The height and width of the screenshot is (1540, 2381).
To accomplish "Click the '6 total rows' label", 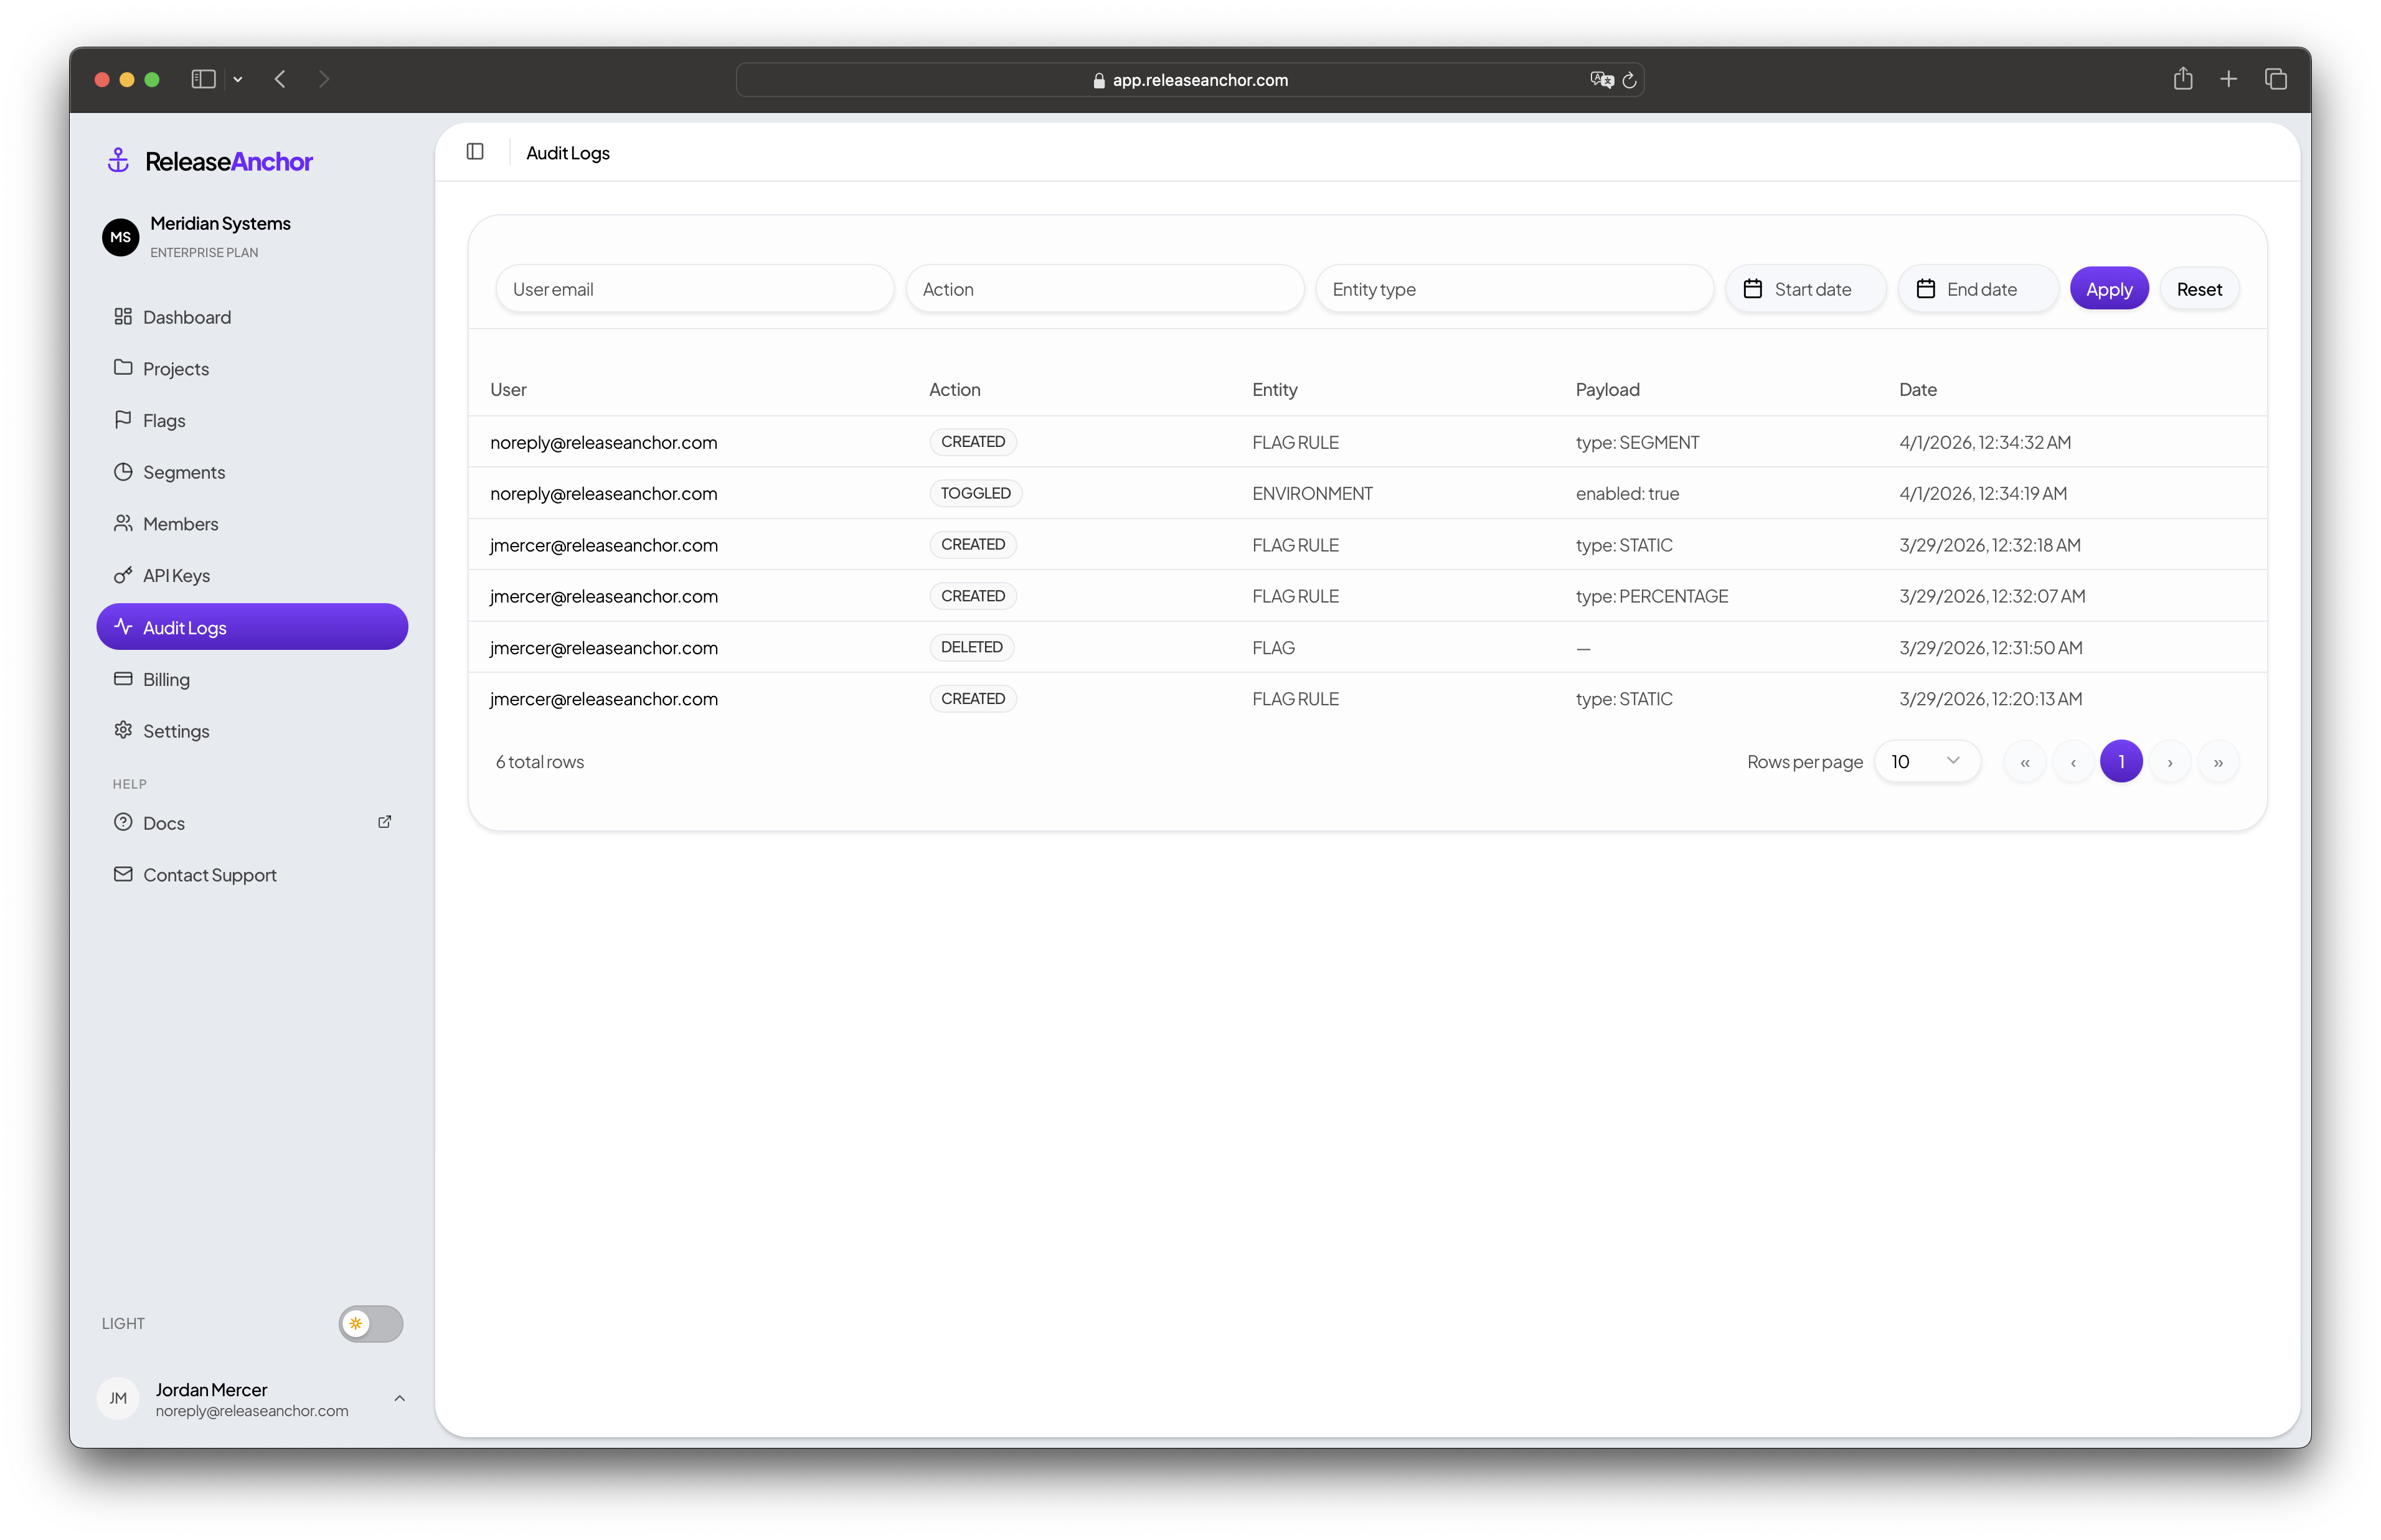I will (539, 761).
